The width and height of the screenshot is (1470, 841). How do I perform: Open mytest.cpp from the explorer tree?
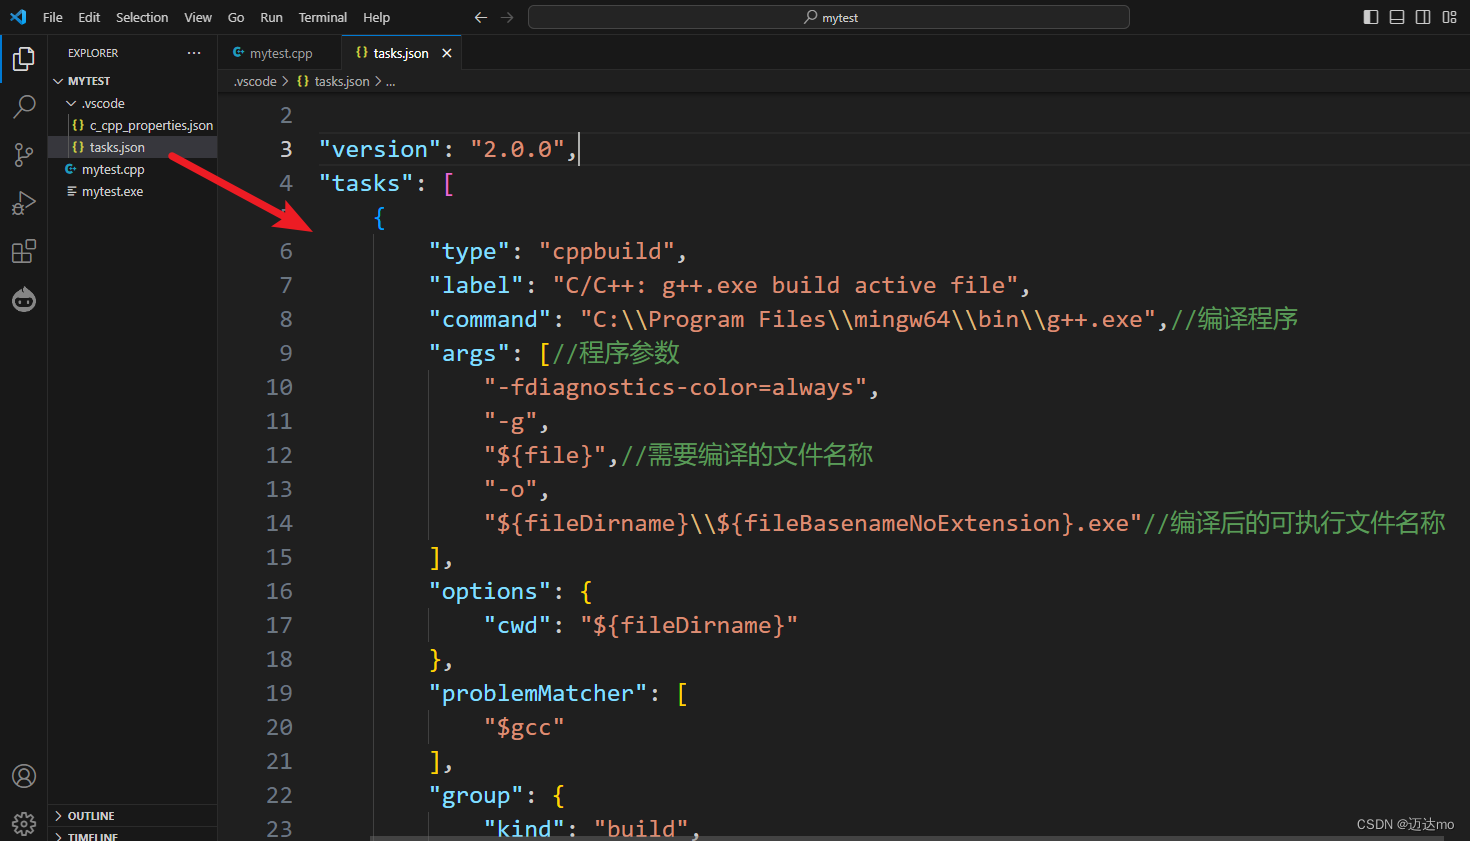(132, 169)
